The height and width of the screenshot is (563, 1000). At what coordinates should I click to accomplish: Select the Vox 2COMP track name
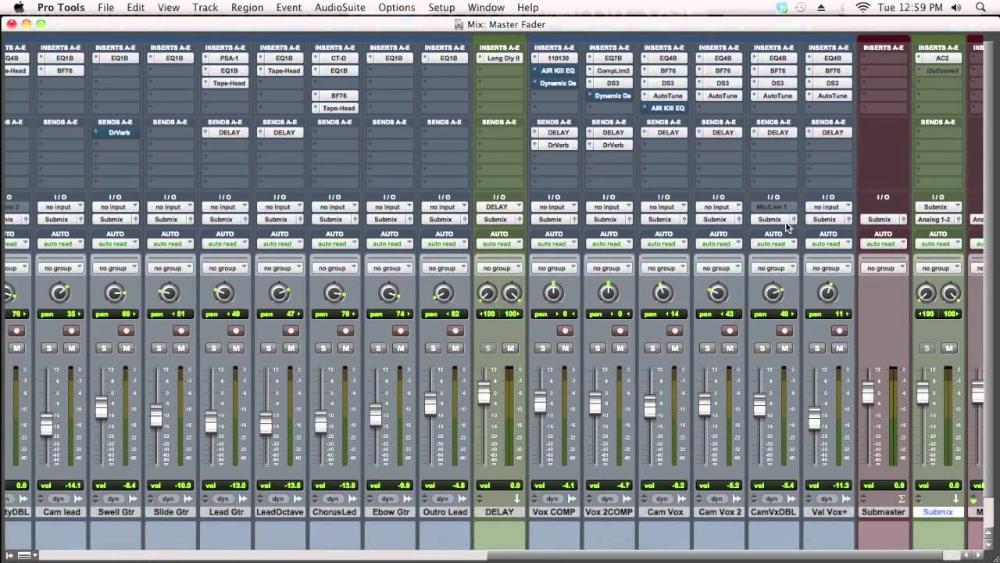607,512
